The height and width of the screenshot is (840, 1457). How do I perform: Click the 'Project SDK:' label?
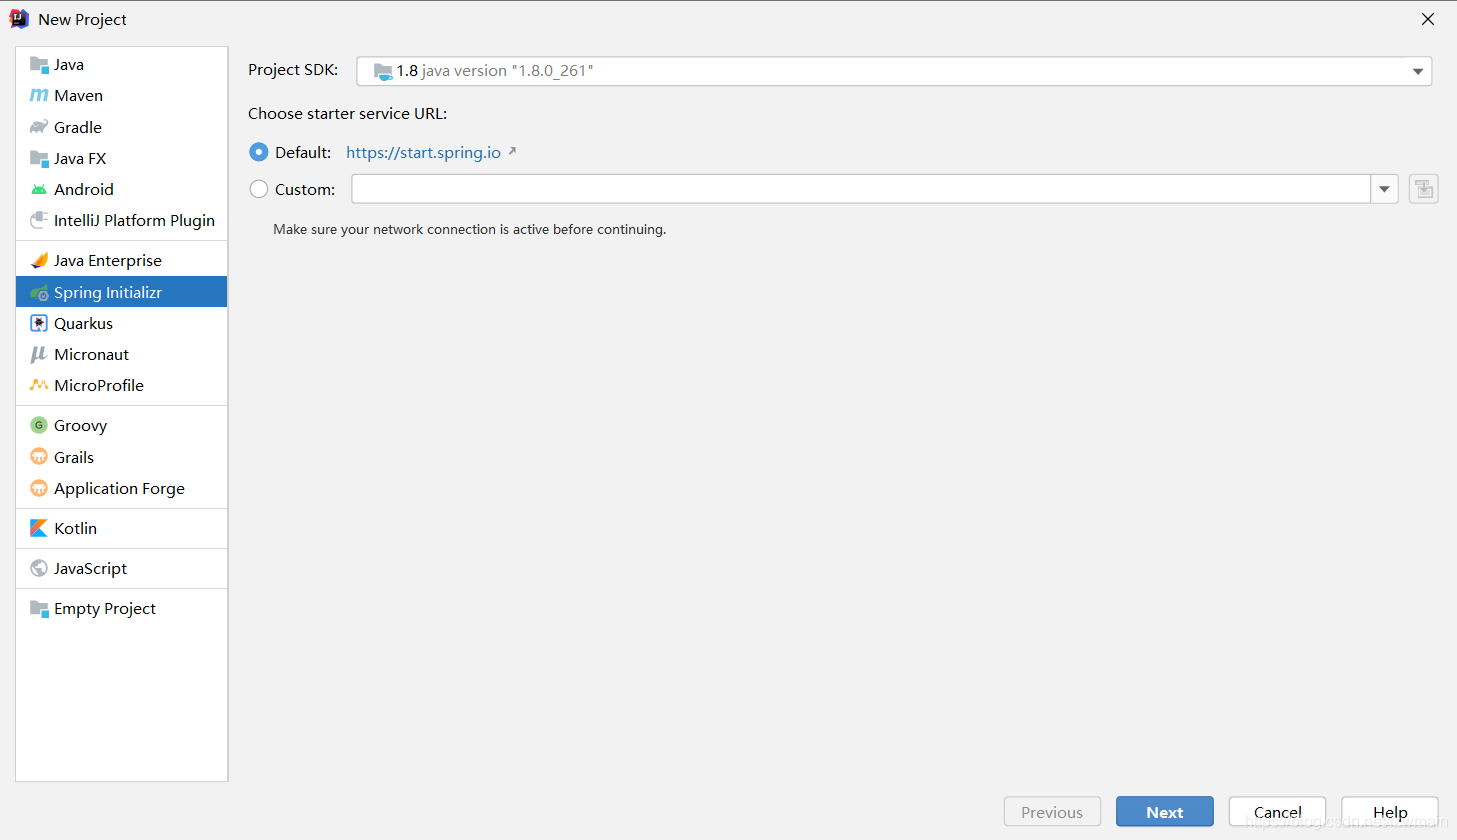(293, 70)
